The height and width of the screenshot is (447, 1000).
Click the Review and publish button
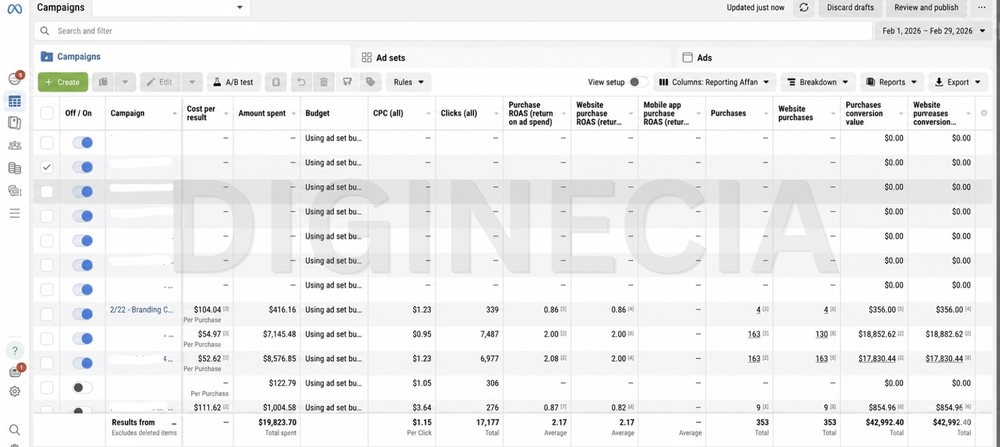coord(926,8)
